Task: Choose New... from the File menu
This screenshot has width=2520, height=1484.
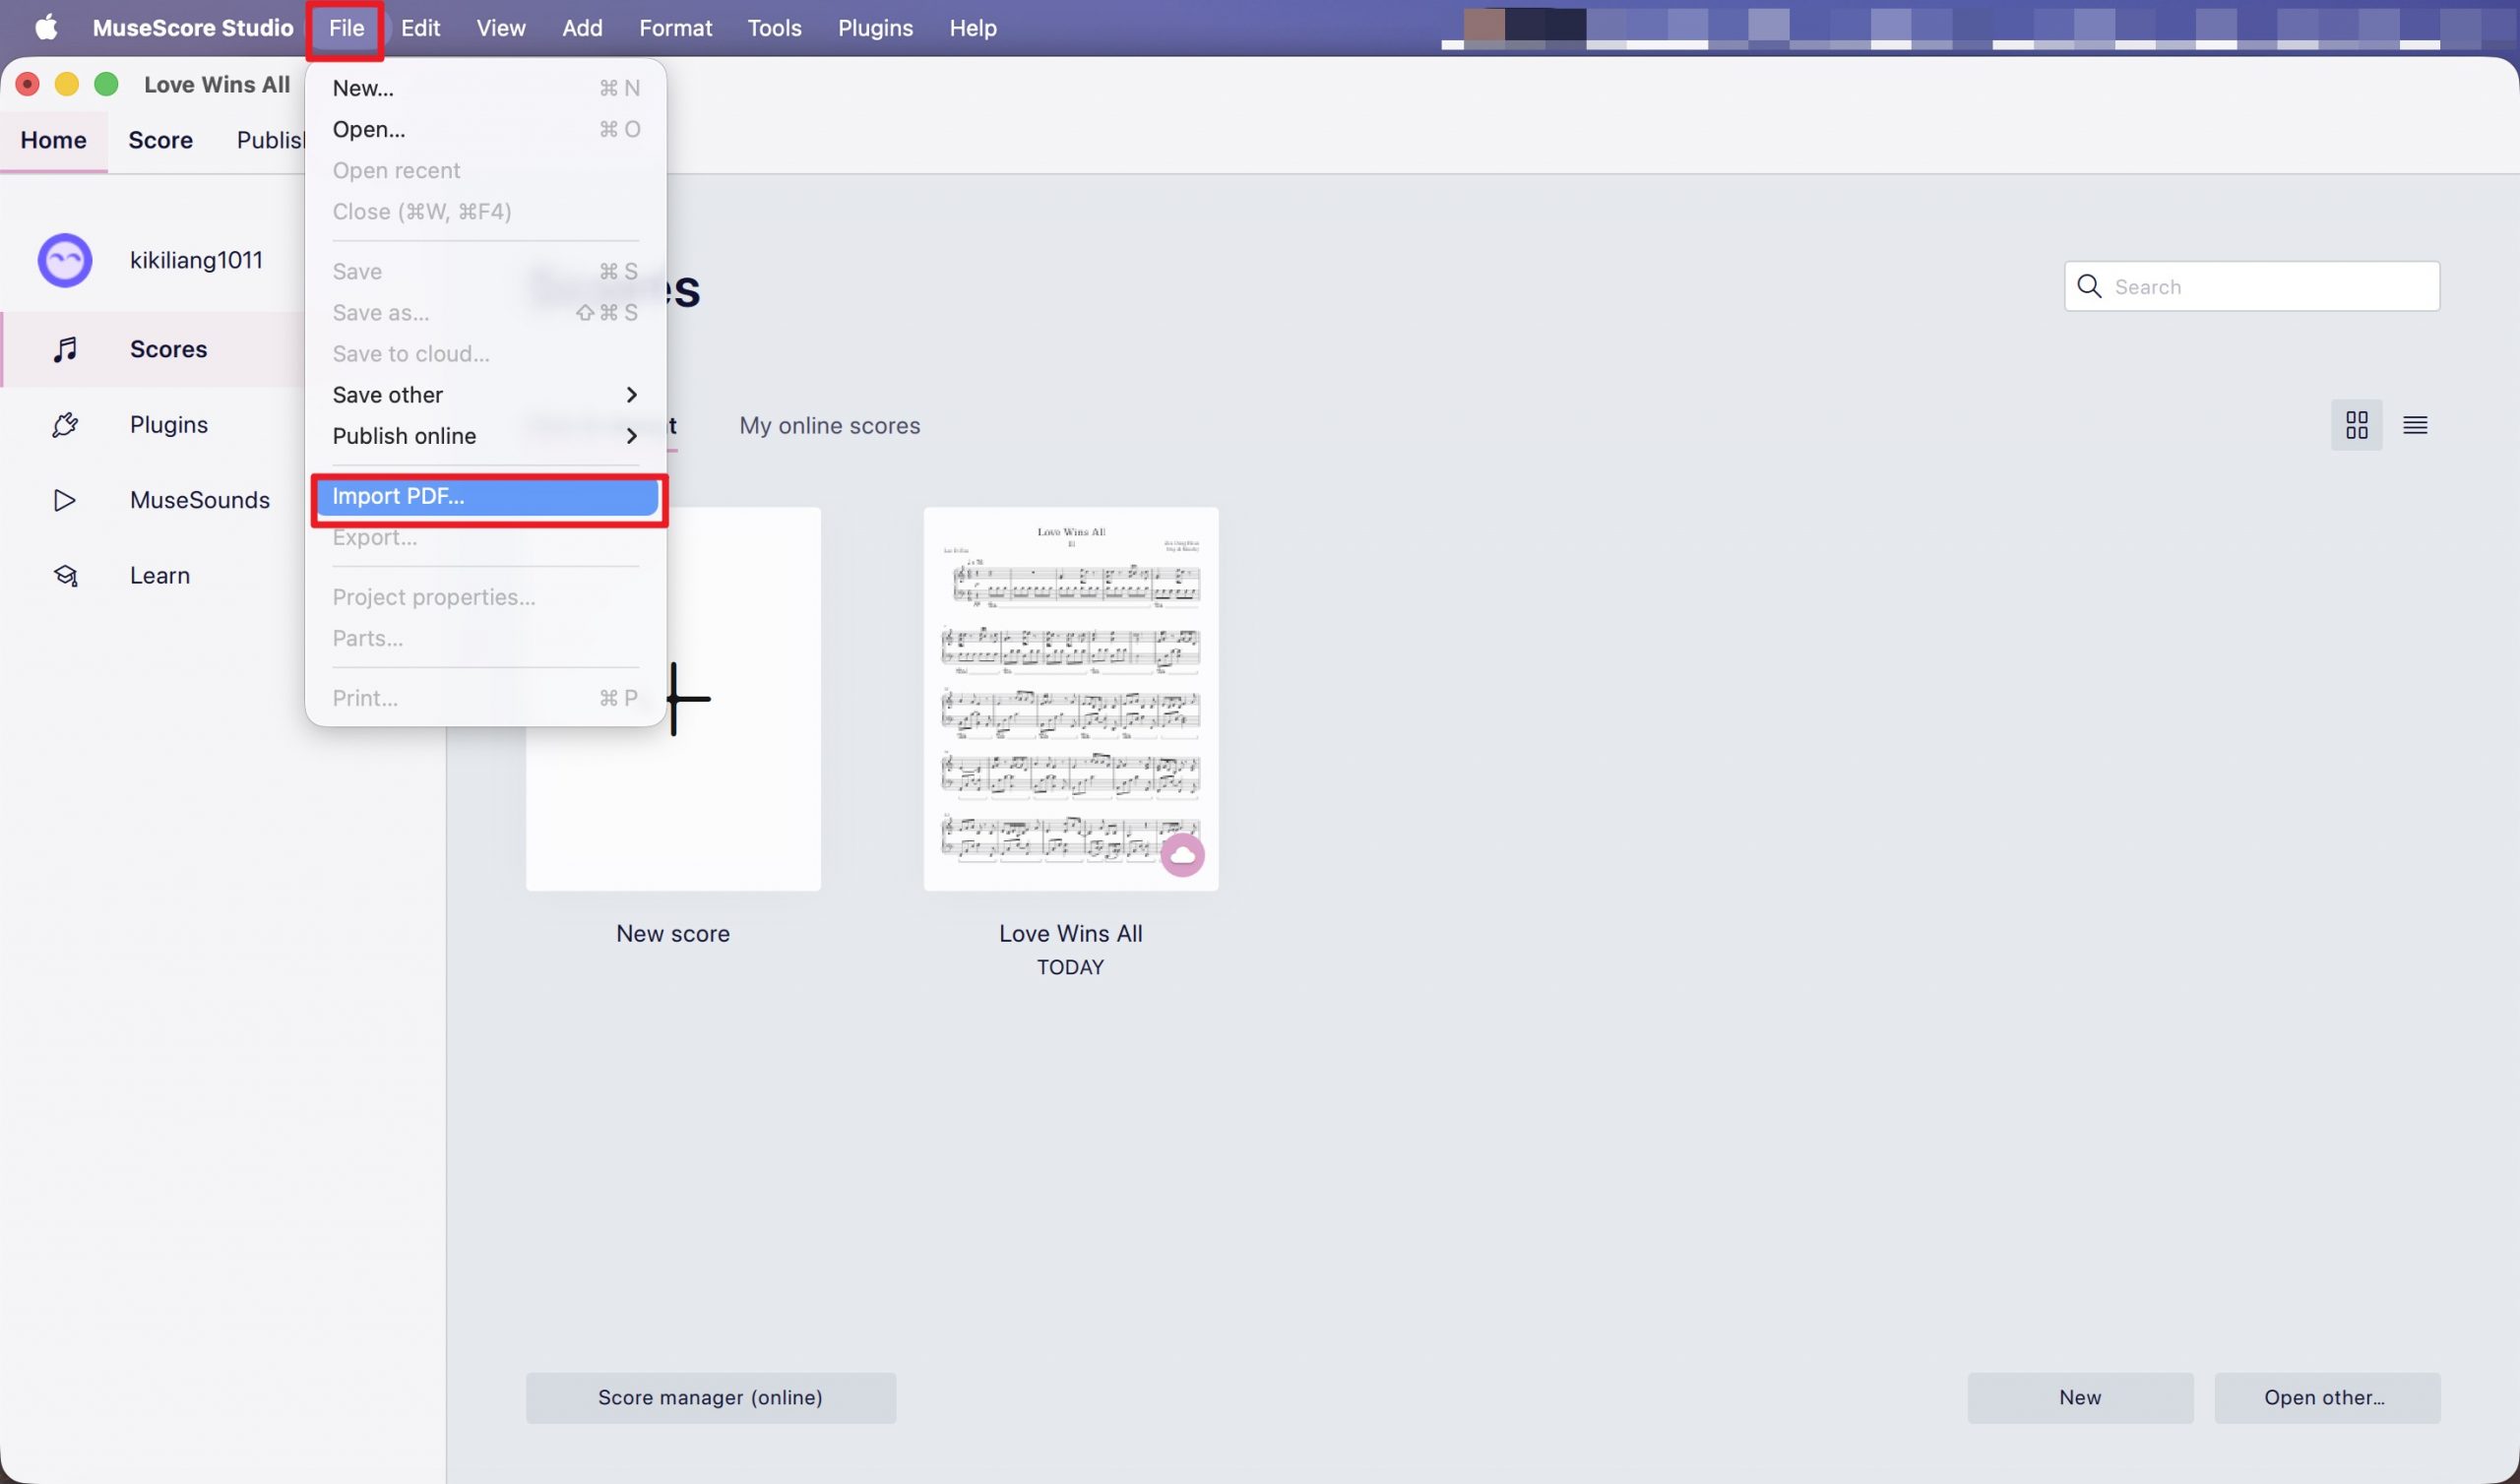Action: [x=486, y=88]
